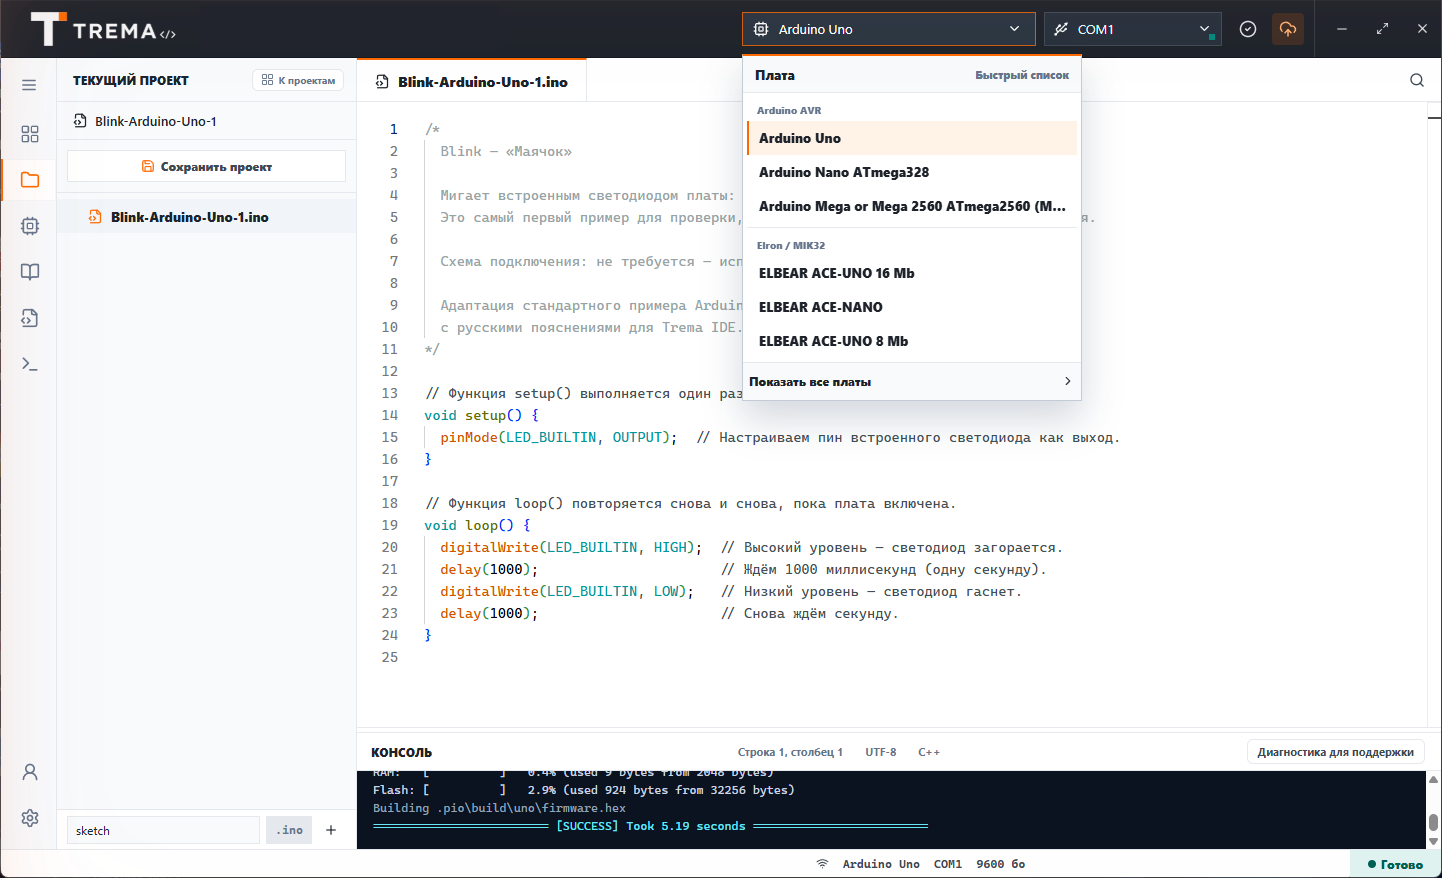Image resolution: width=1442 pixels, height=878 pixels.
Task: Select the .ino file extension selector
Action: 289,830
